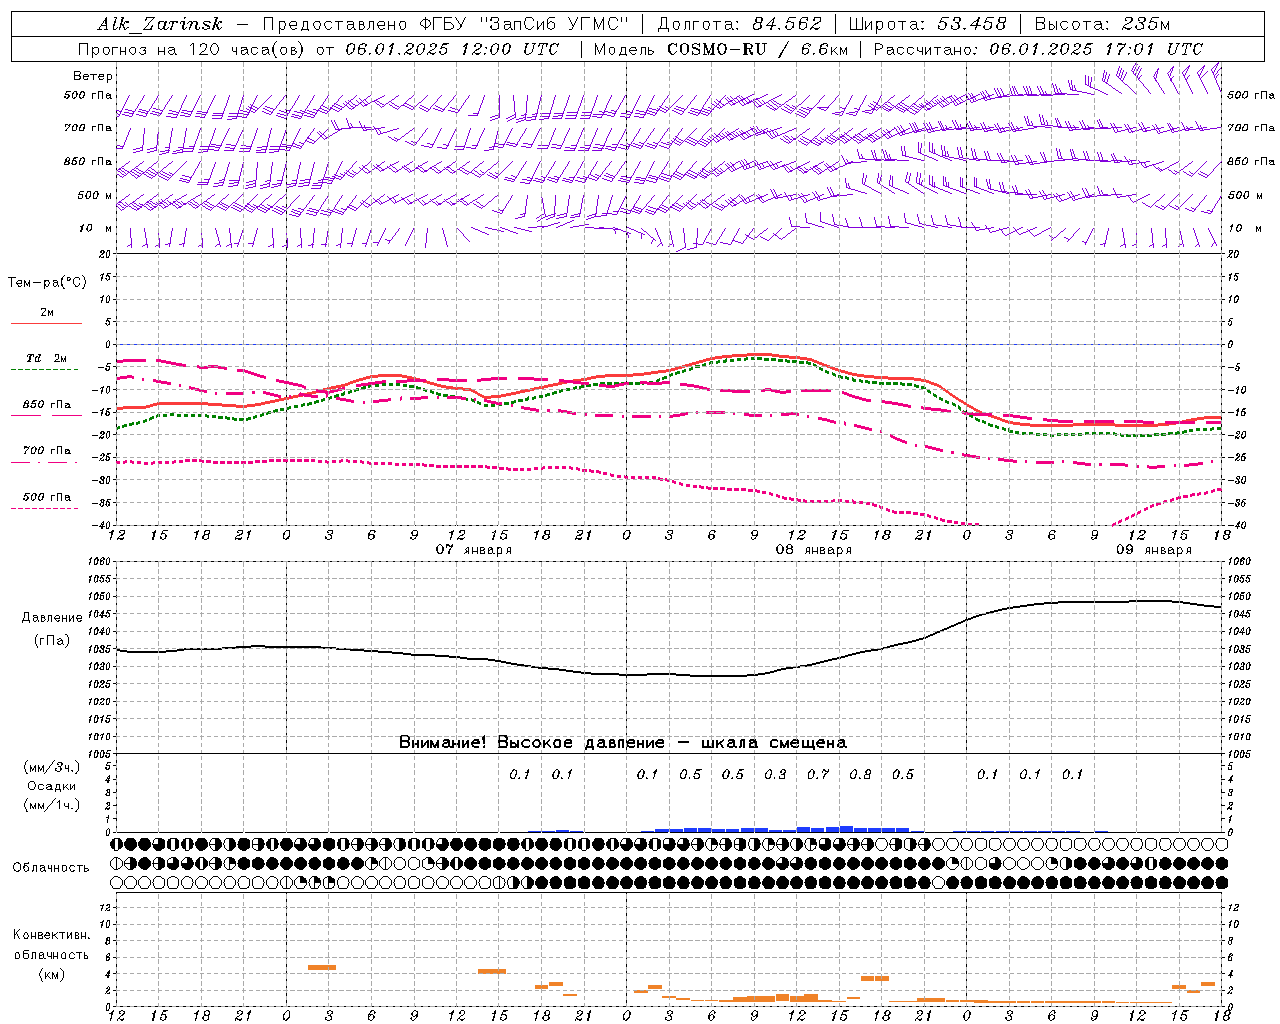Select the forecast start 06.01.2025 12:00 UTC
The width and height of the screenshot is (1280, 1024).
[x=452, y=49]
